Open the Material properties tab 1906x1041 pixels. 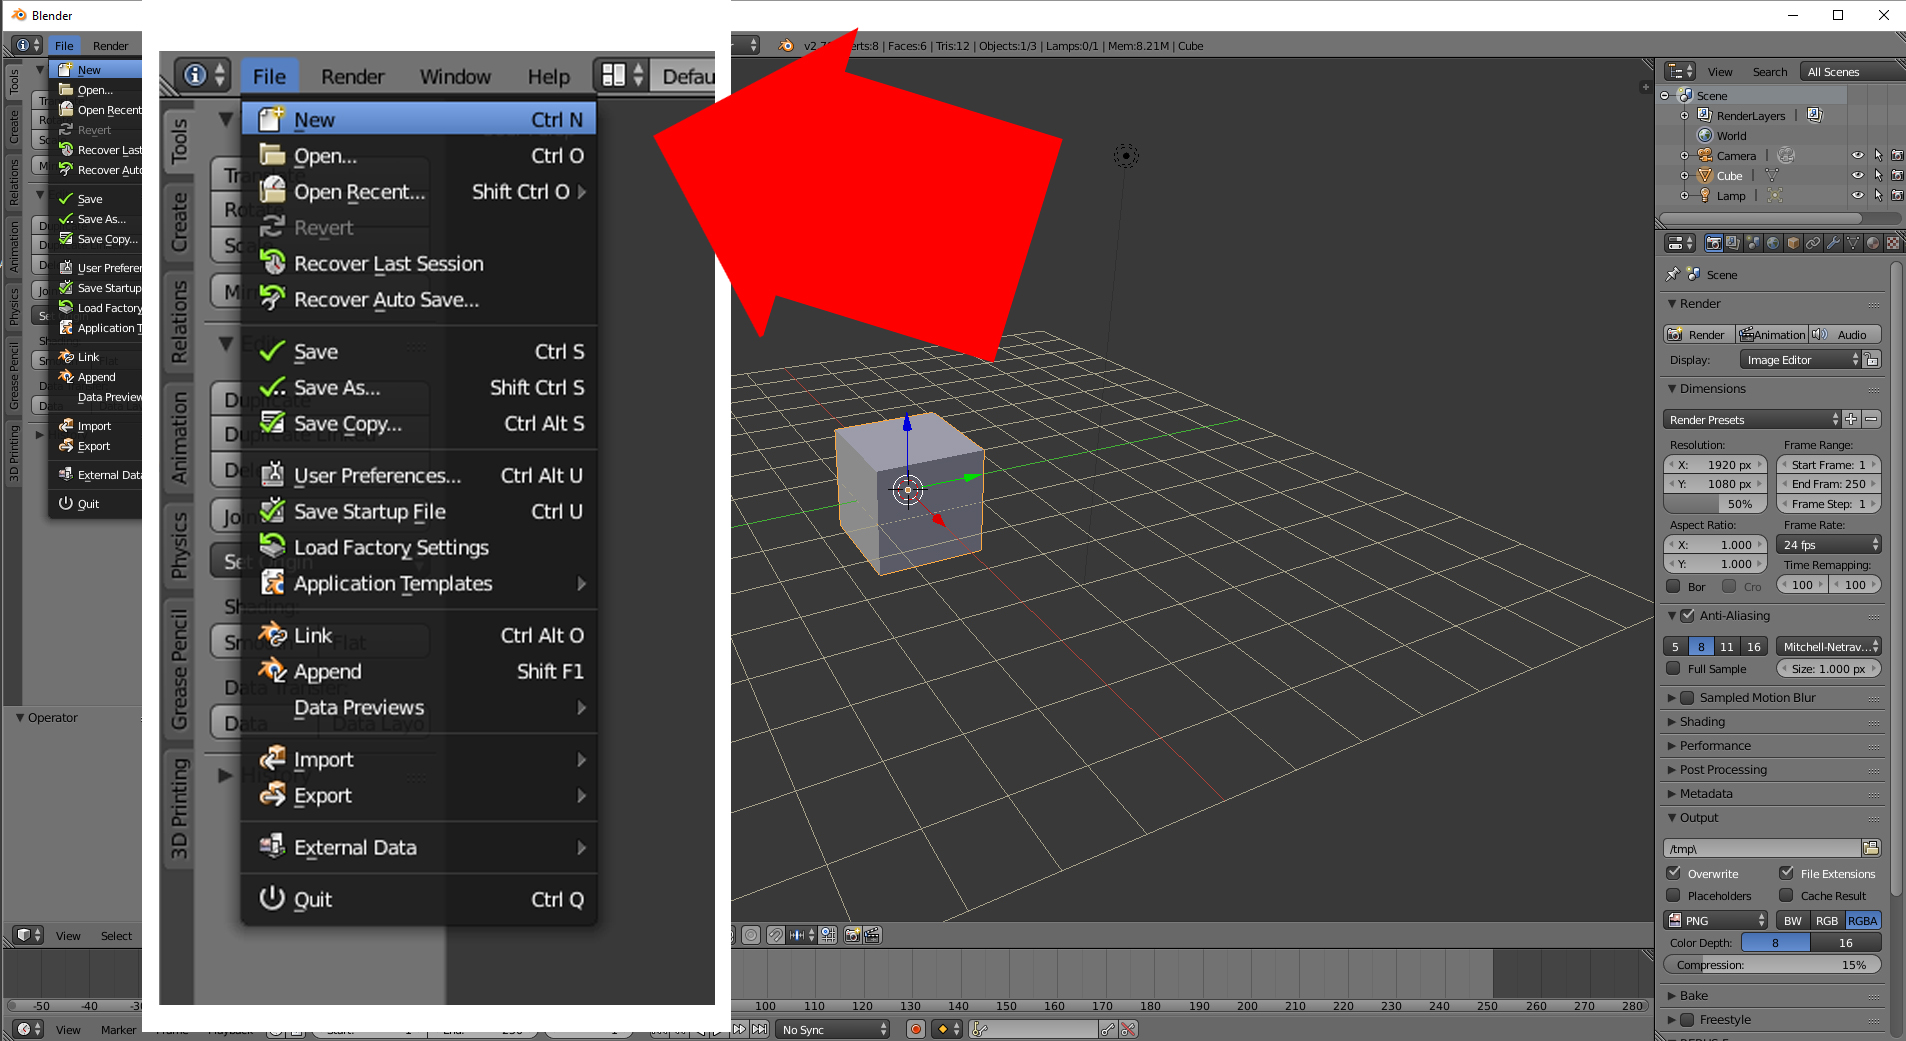pos(1873,243)
